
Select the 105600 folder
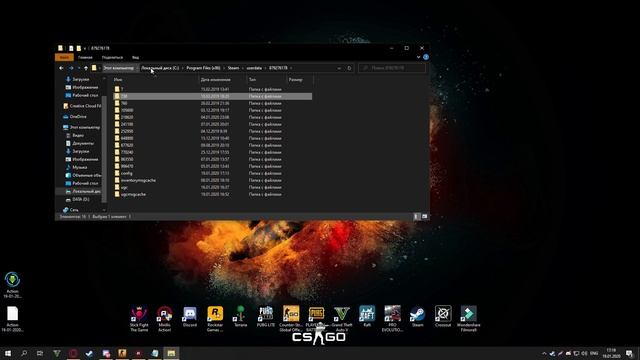(212, 110)
